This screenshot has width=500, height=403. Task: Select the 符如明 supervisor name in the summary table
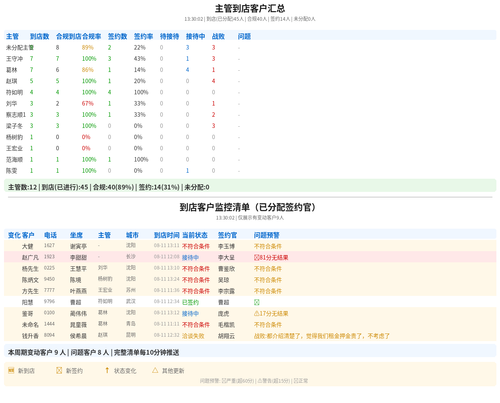pyautogui.click(x=14, y=92)
